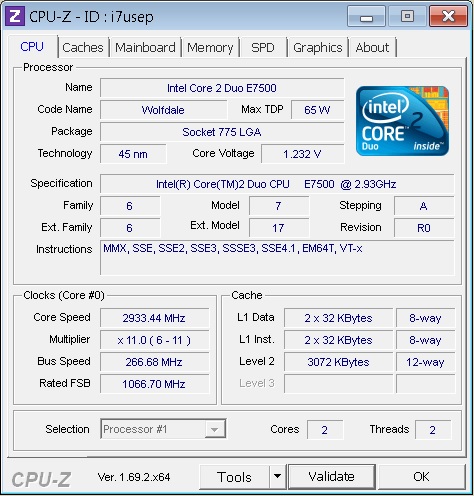The width and height of the screenshot is (474, 496).
Task: Click the L1 Data associativity 8-way
Action: click(x=425, y=318)
